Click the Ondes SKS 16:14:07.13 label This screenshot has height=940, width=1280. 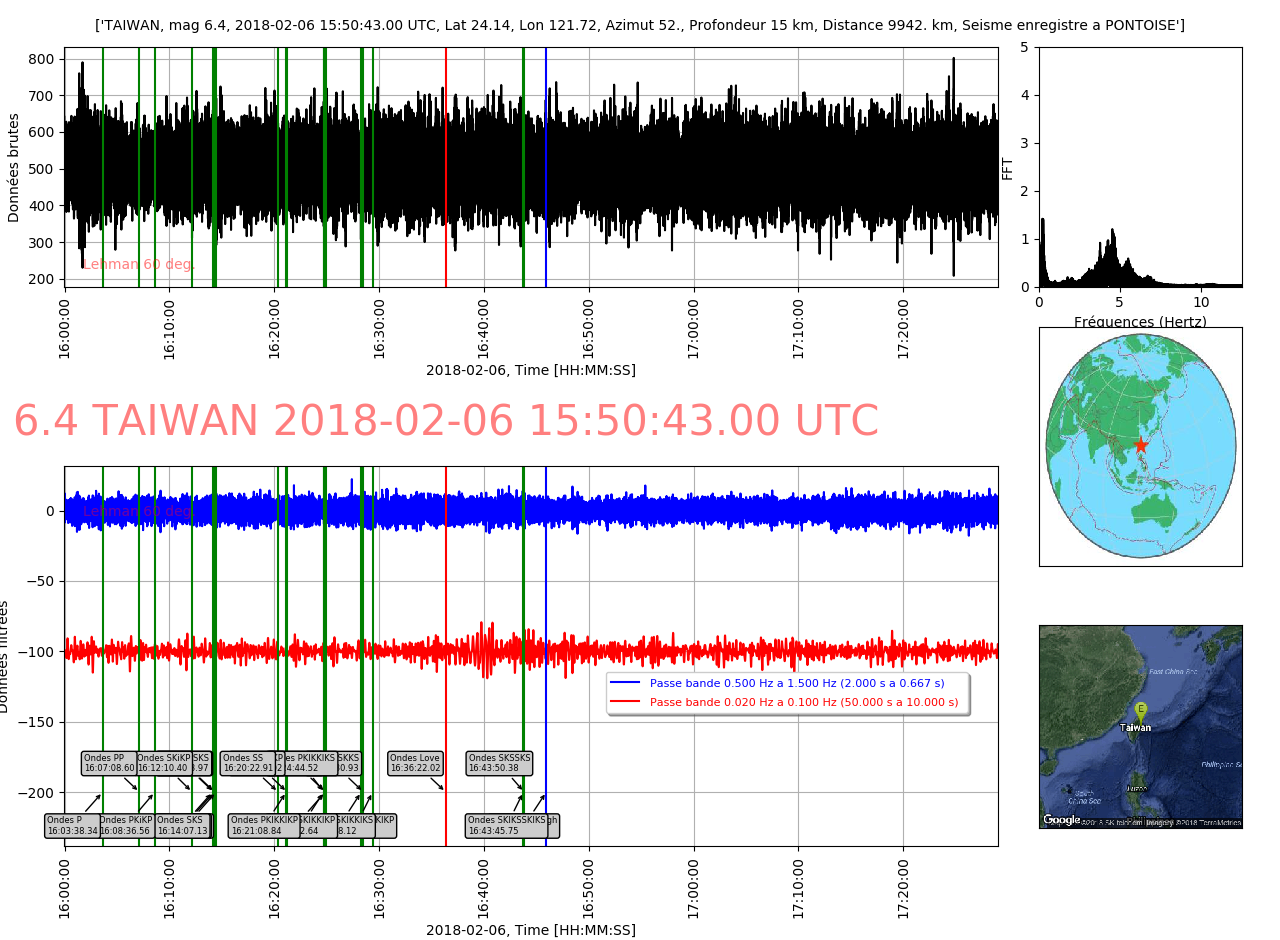pos(182,825)
